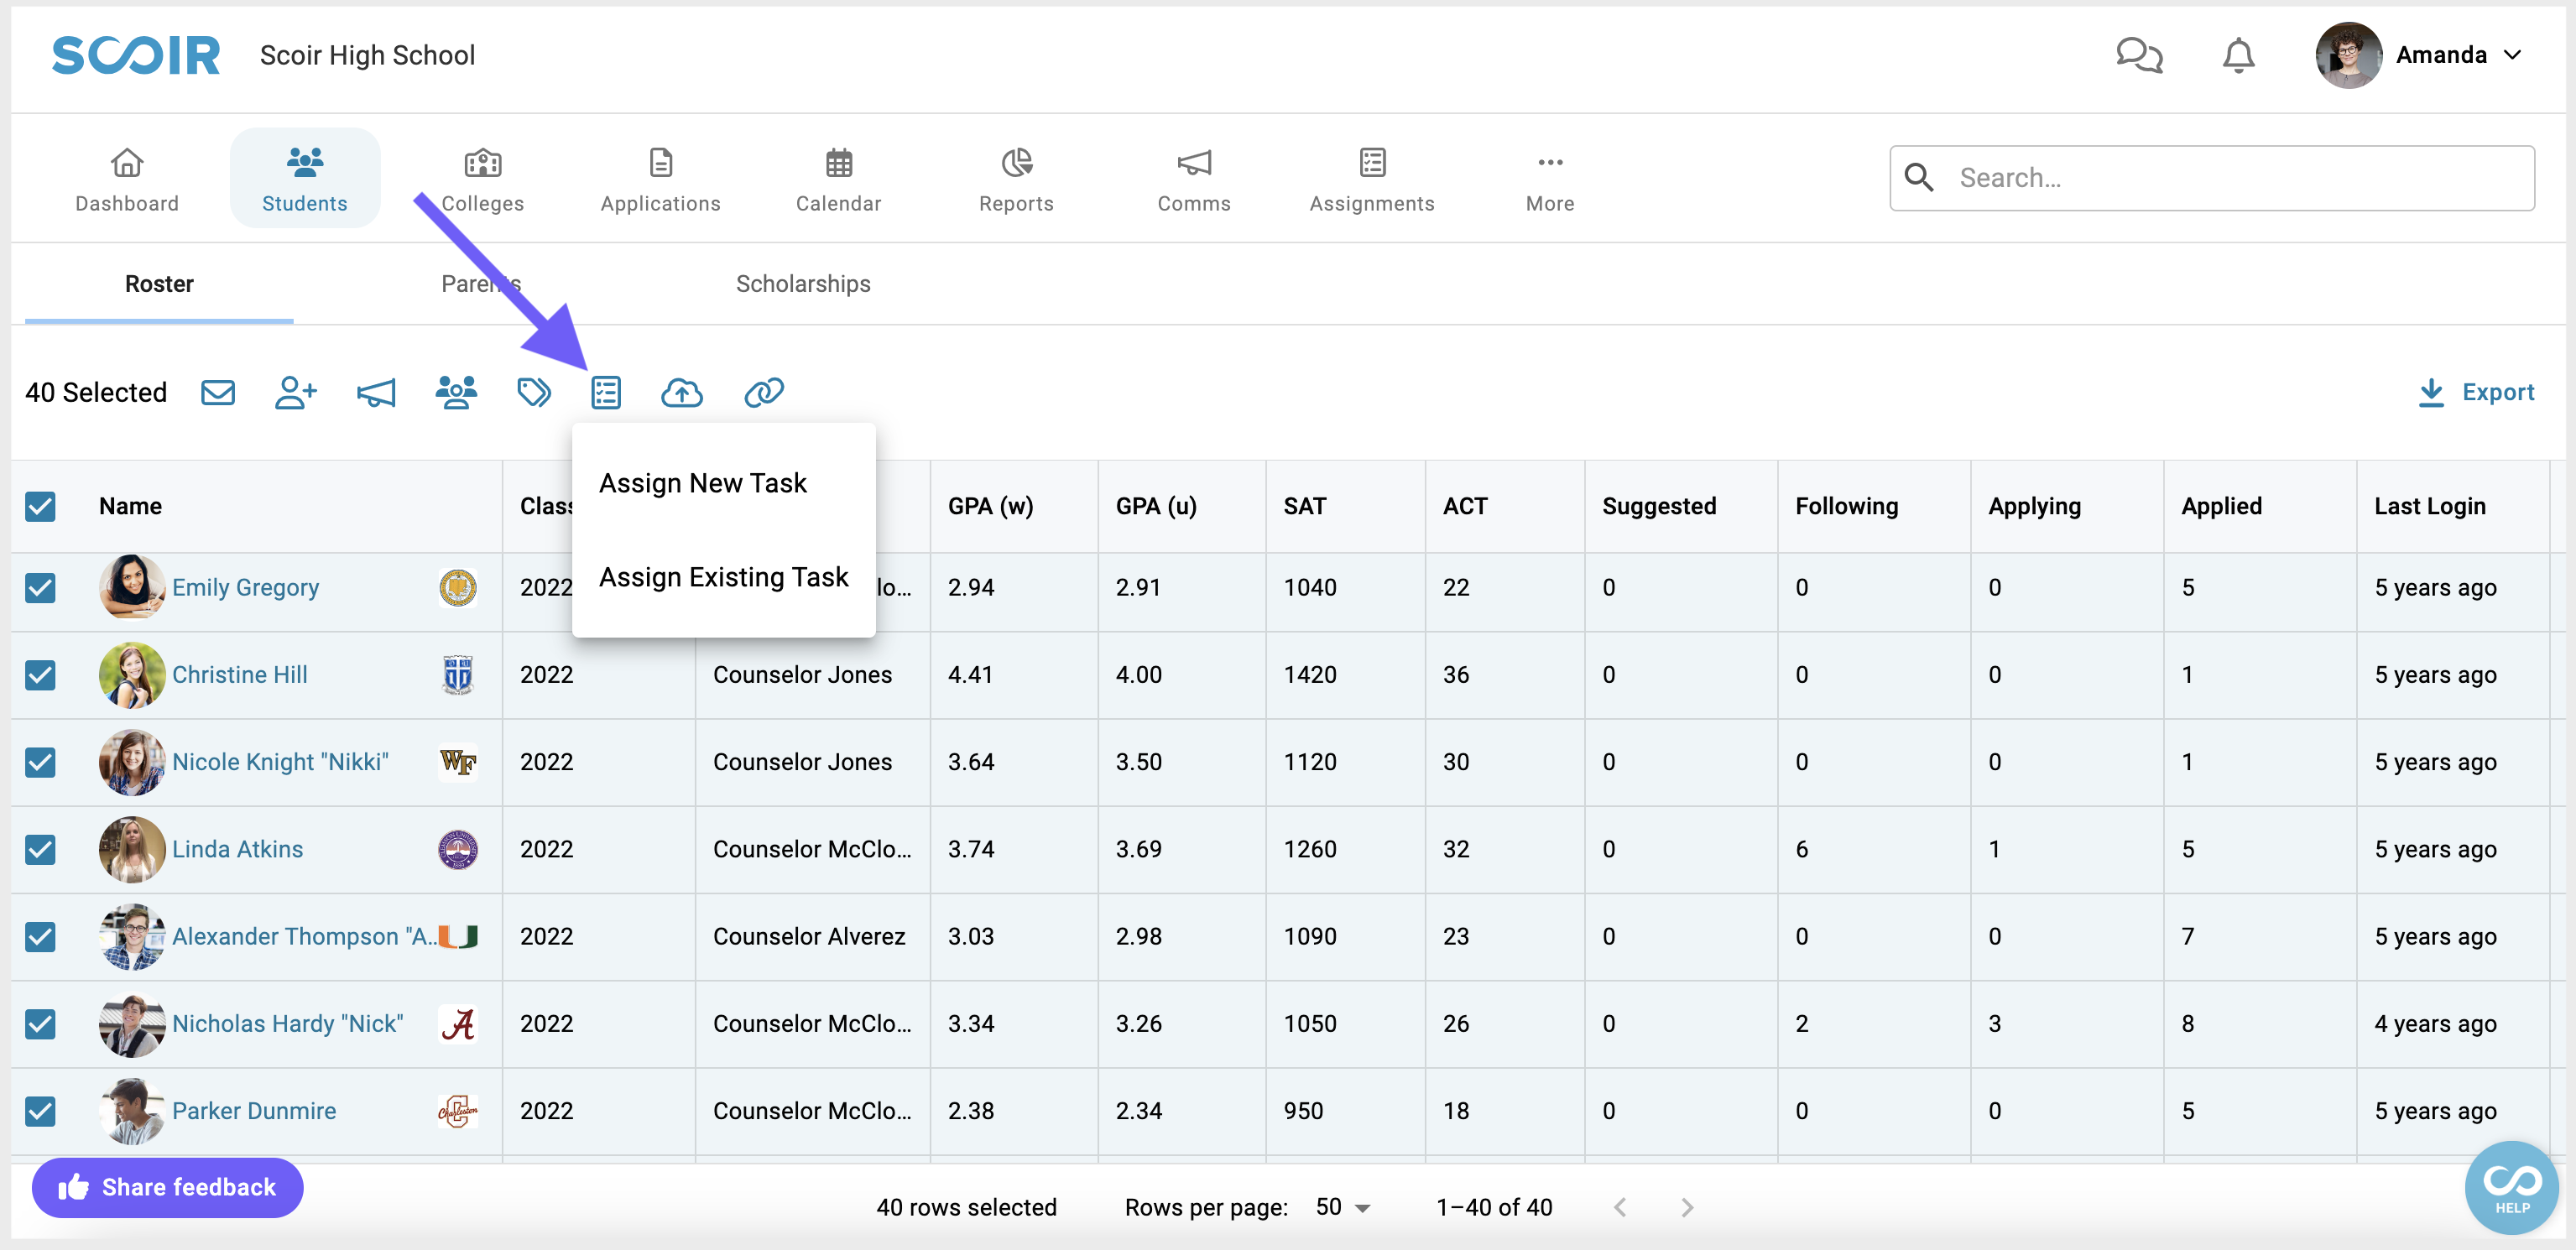
Task: Click the cloud upload icon
Action: (x=682, y=392)
